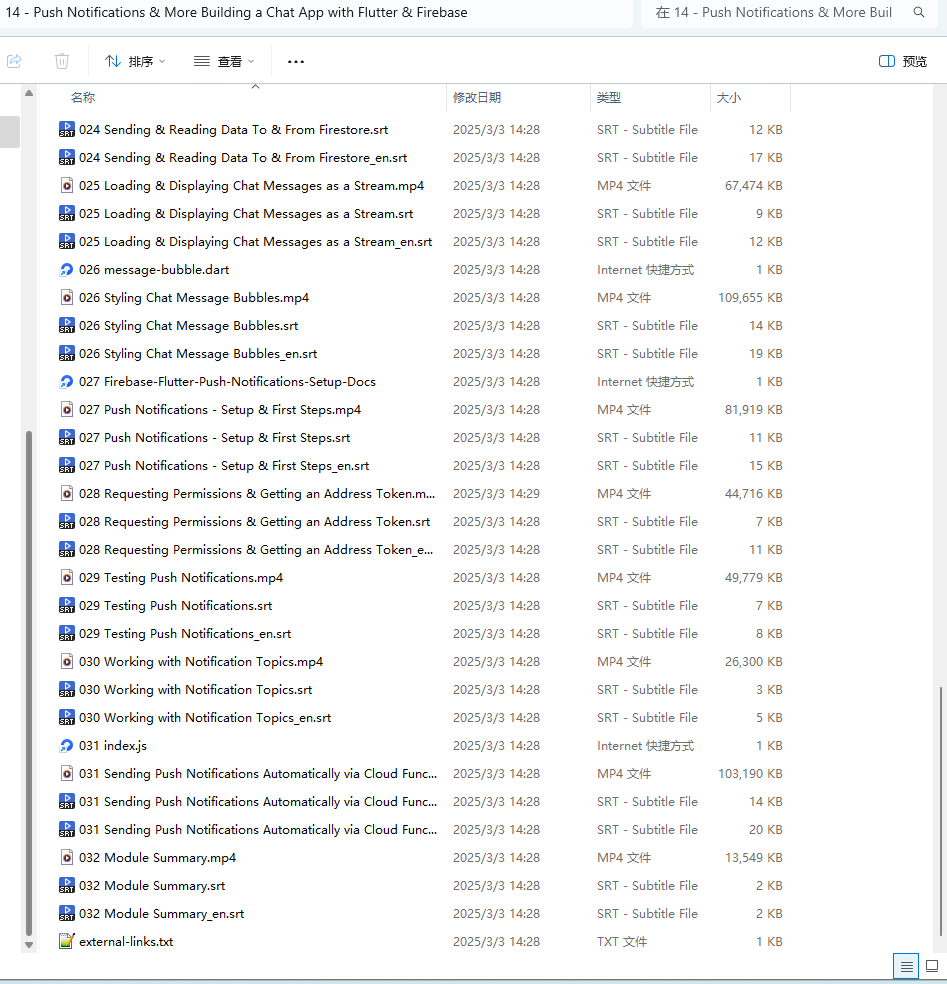Select 028 Requesting Permissions & Getting an Address Token.srt
Screen dimensions: 947x984
[254, 522]
